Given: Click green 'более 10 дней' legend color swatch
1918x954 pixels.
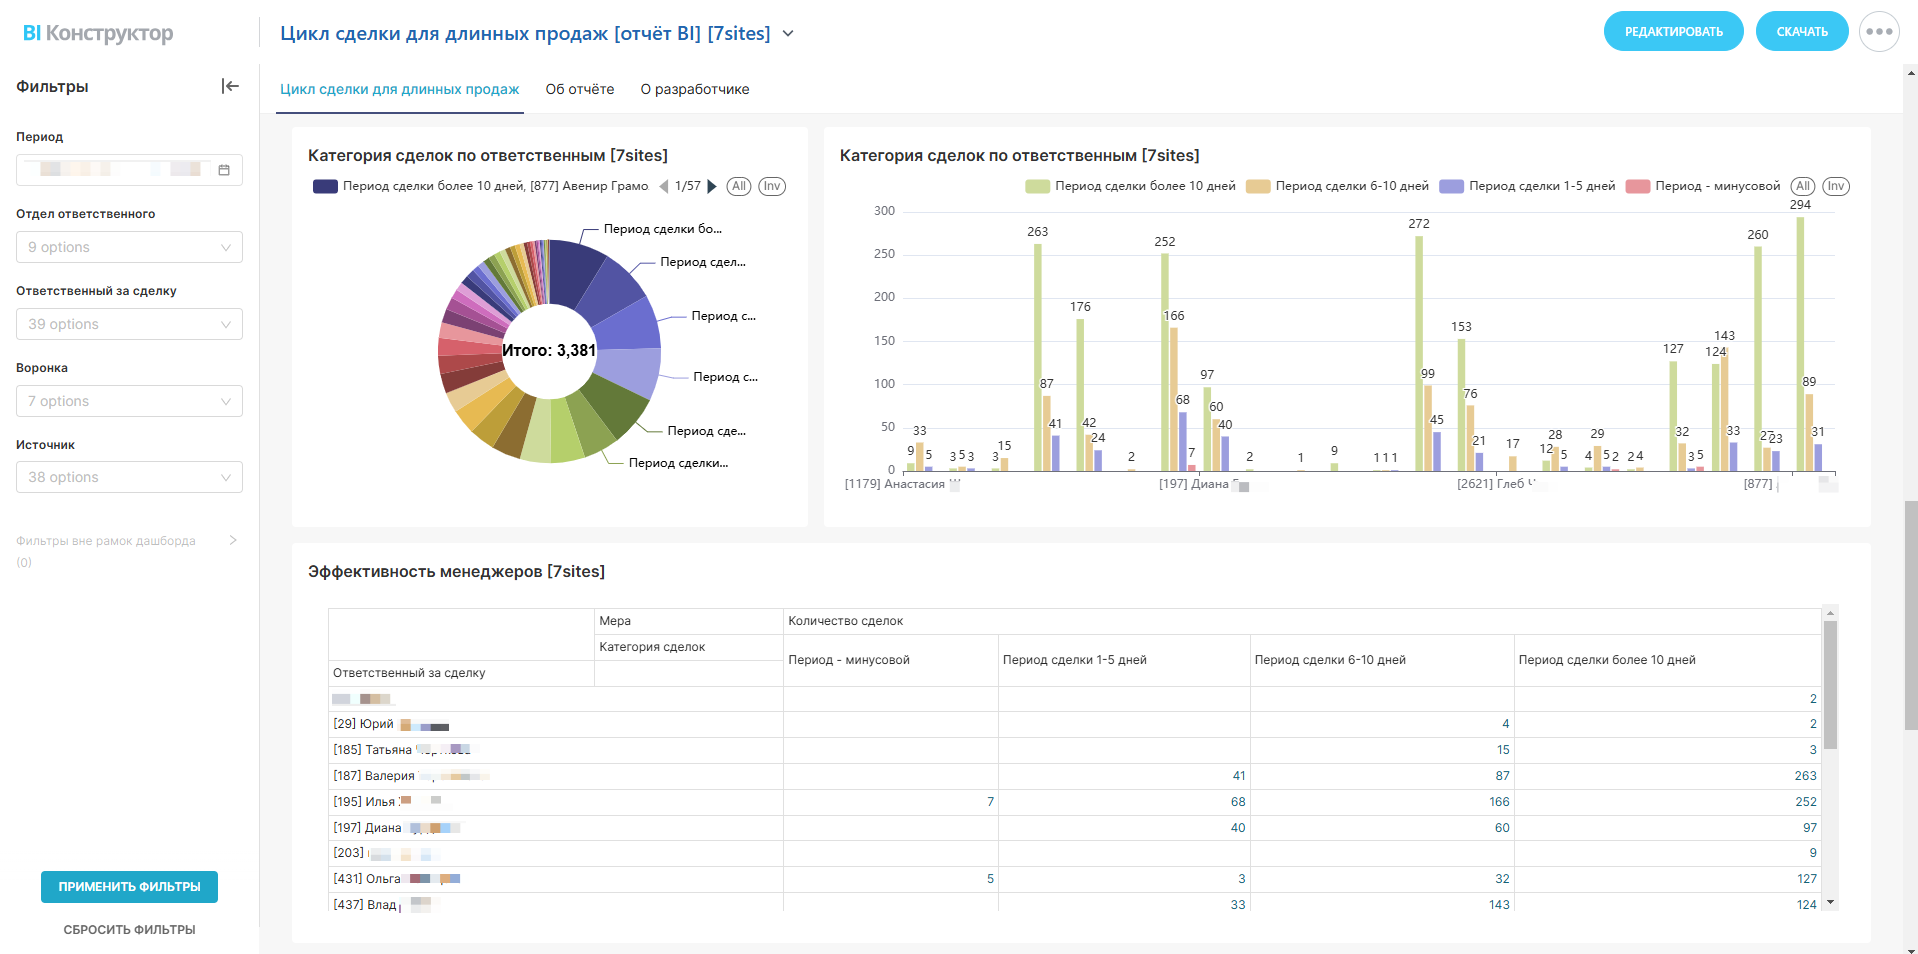Looking at the screenshot, I should [1037, 186].
